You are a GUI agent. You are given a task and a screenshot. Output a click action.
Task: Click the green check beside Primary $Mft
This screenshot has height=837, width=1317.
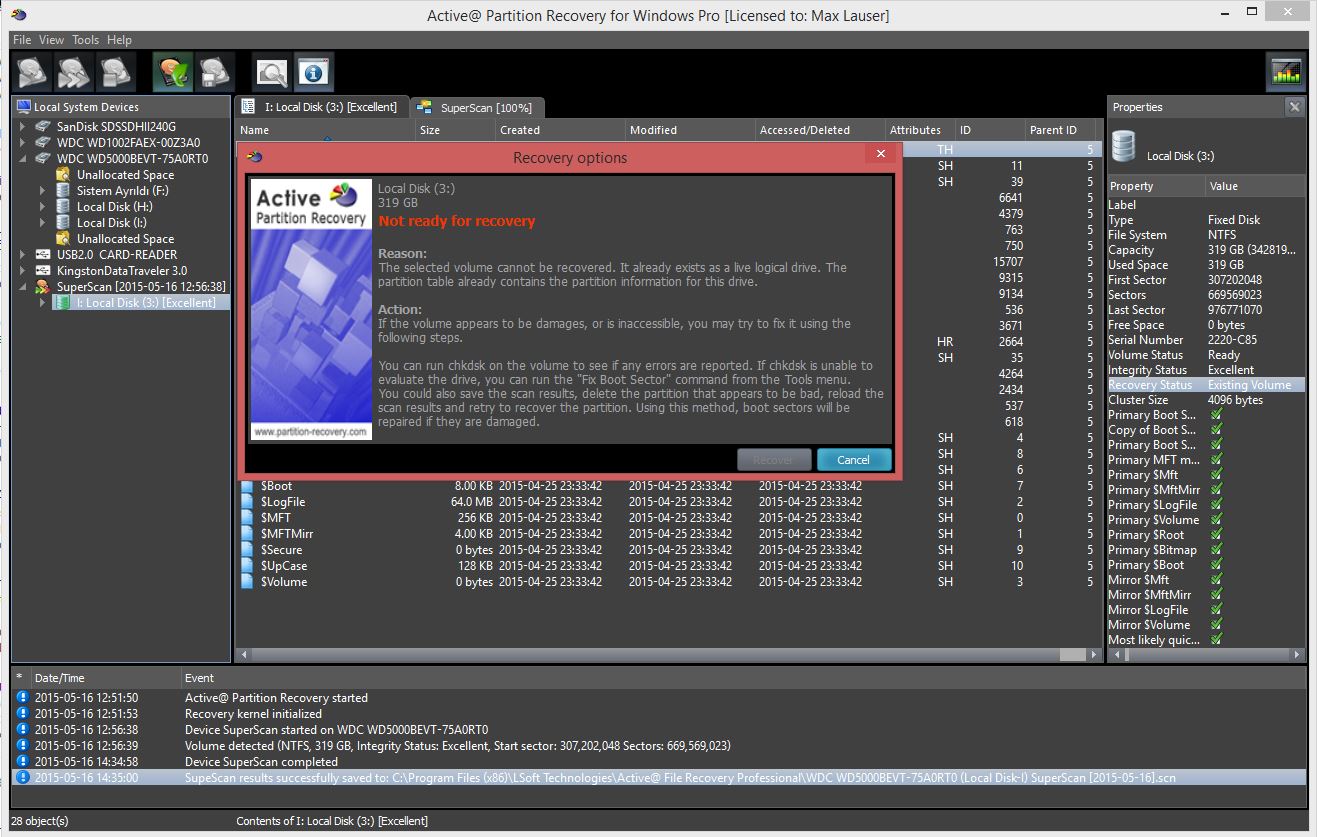click(1216, 475)
